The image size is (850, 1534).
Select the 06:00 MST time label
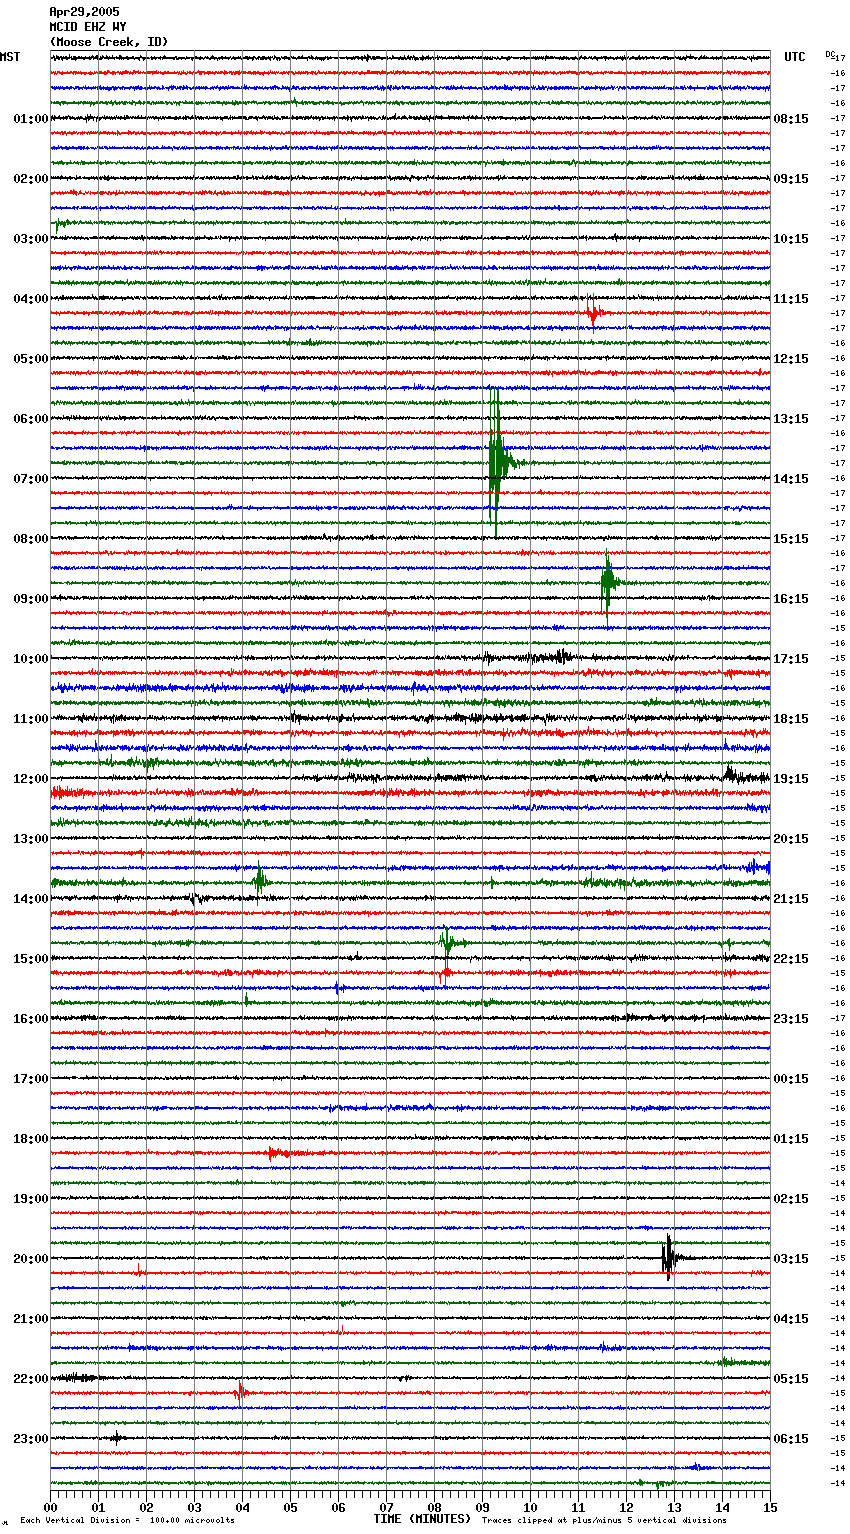tap(31, 419)
